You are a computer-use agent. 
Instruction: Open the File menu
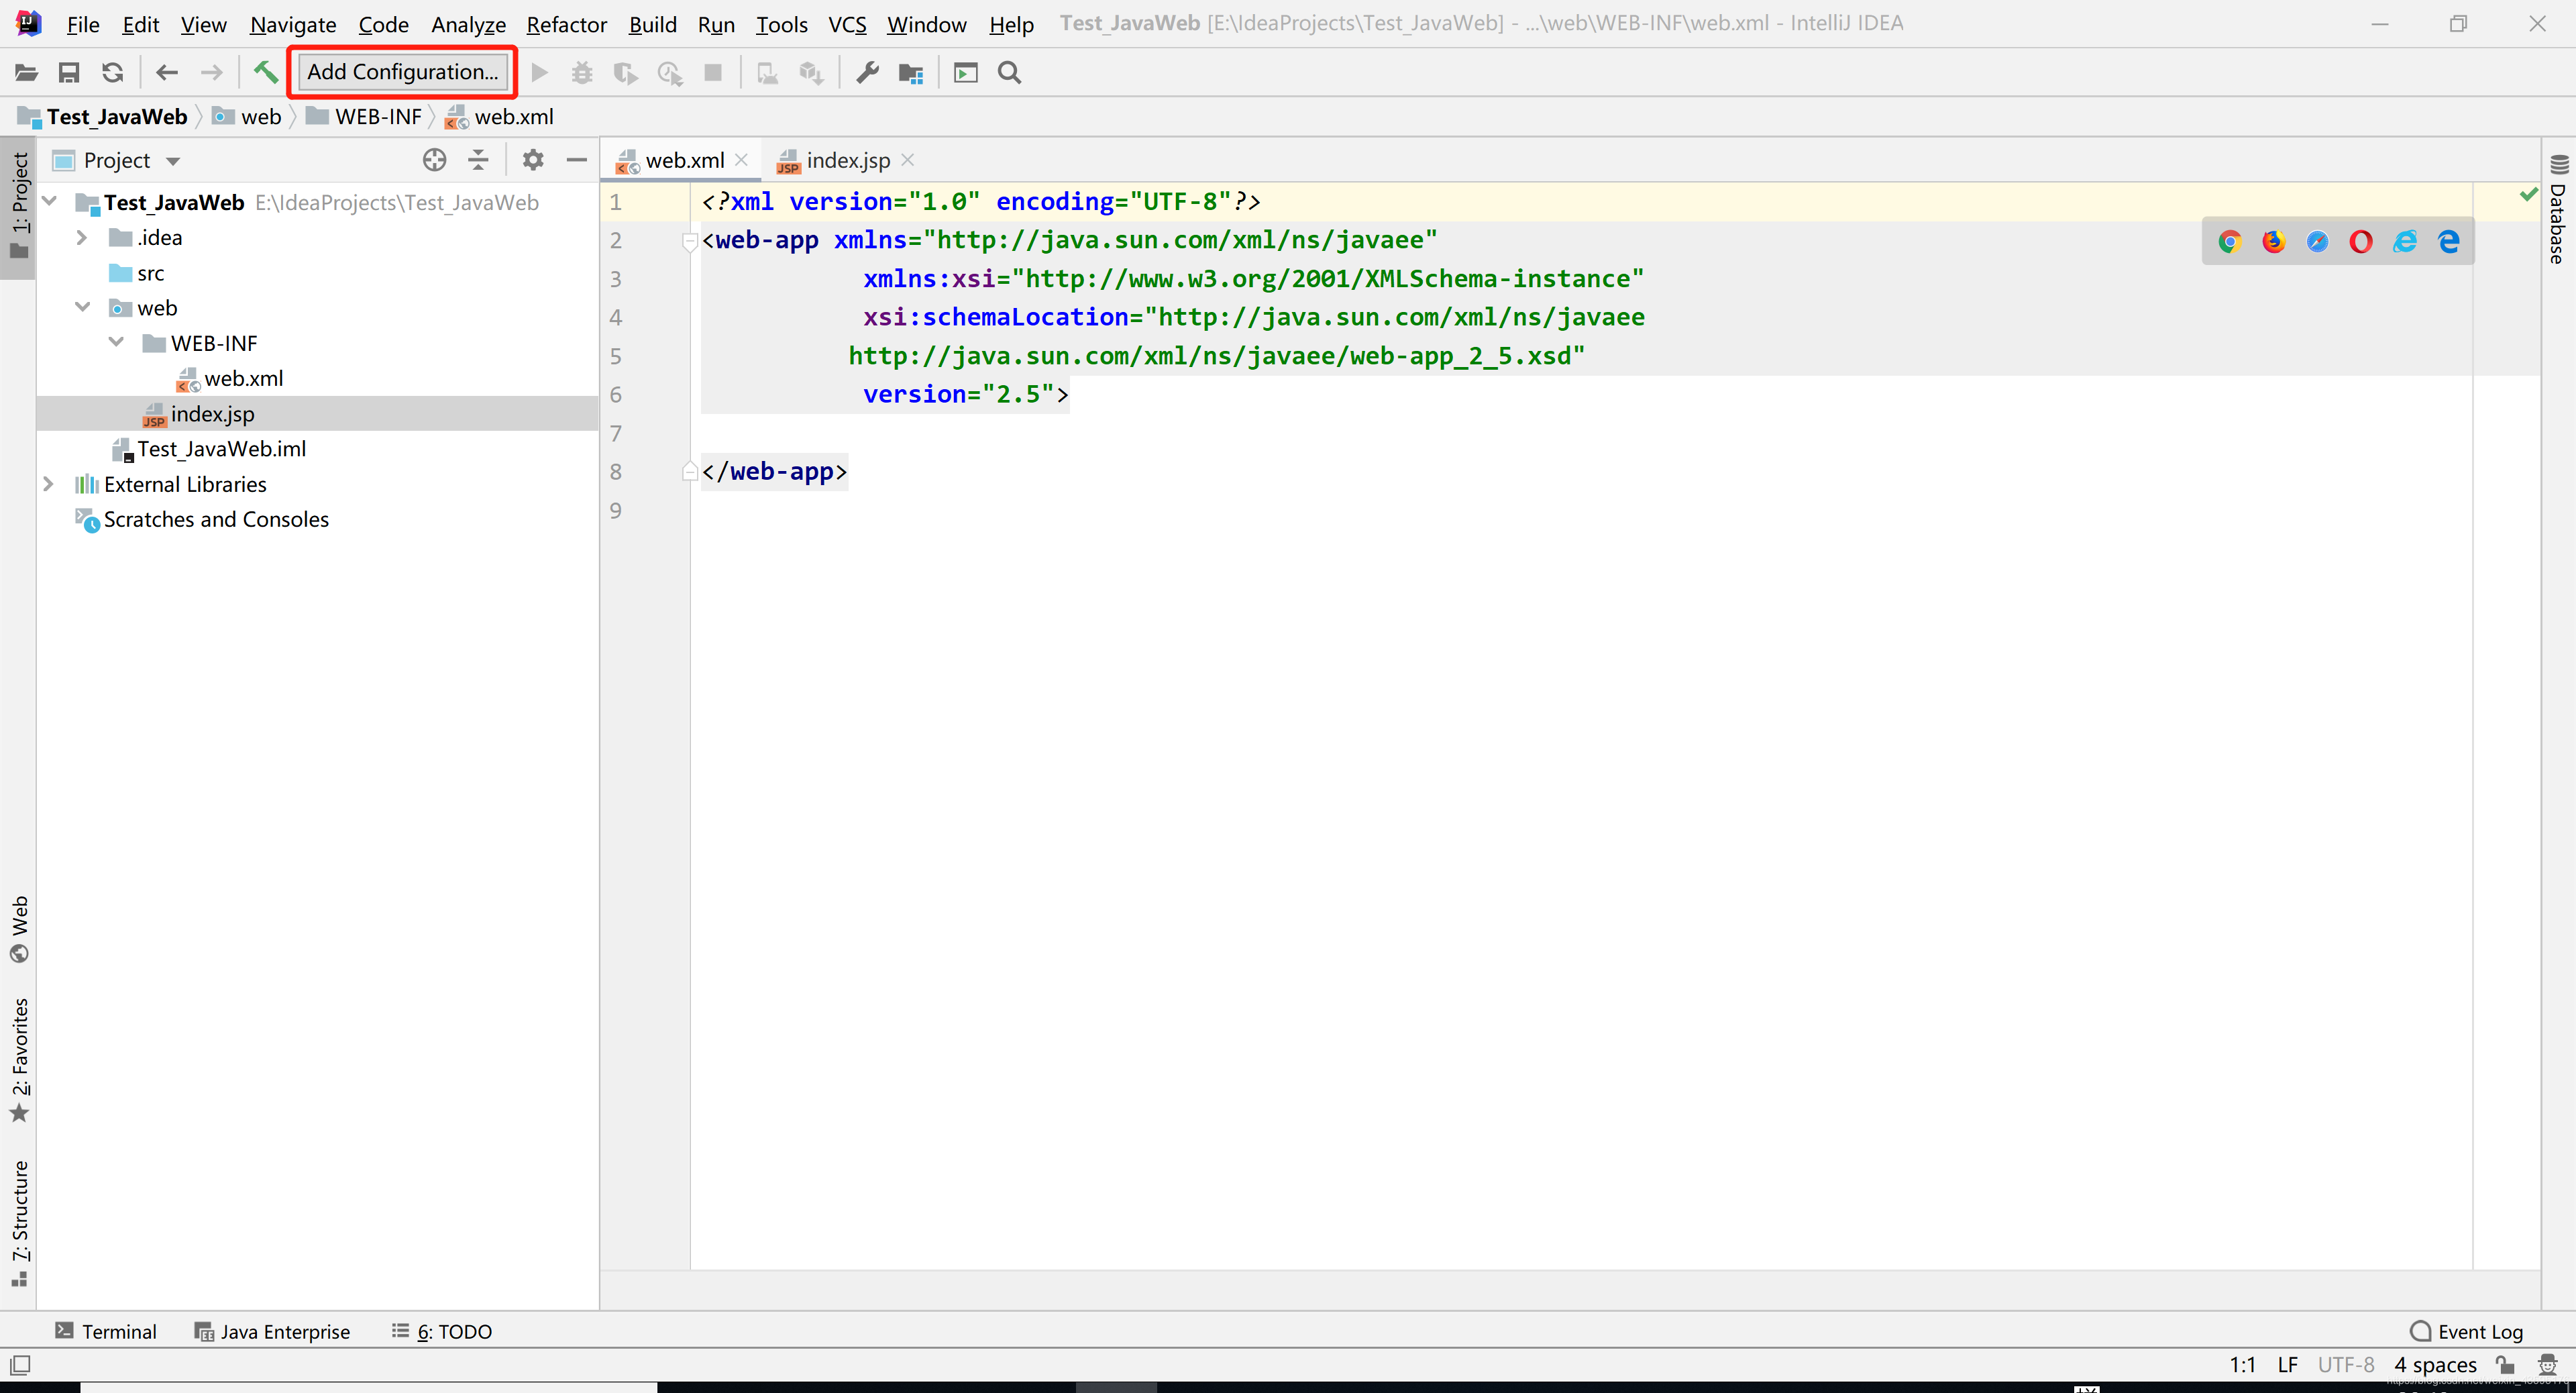tap(83, 24)
